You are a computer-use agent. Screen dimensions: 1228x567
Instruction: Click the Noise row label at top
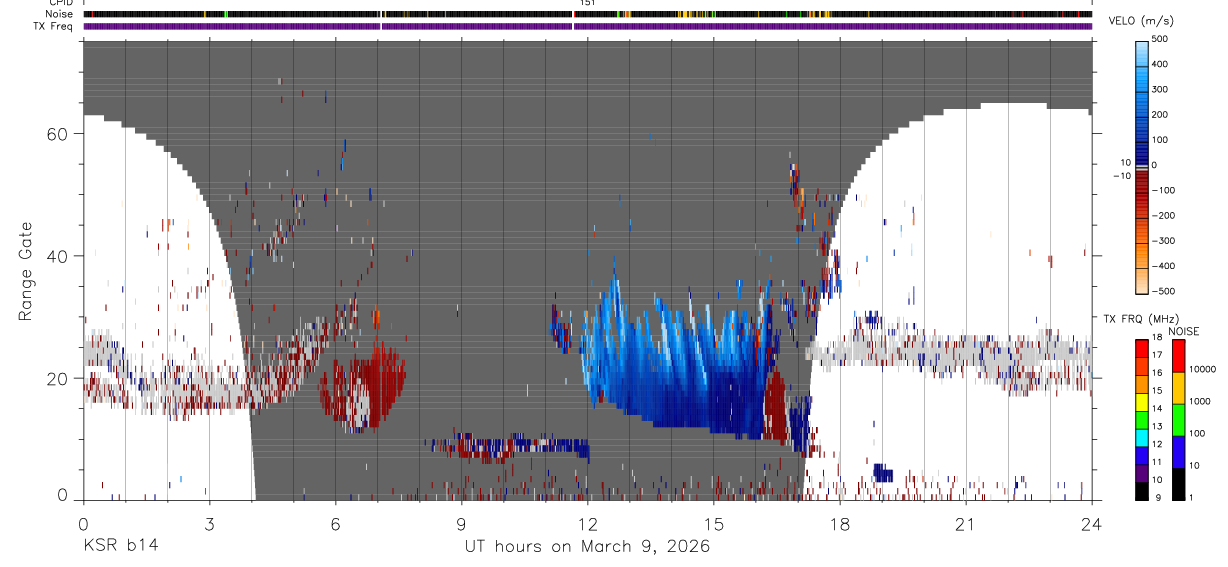click(x=58, y=14)
